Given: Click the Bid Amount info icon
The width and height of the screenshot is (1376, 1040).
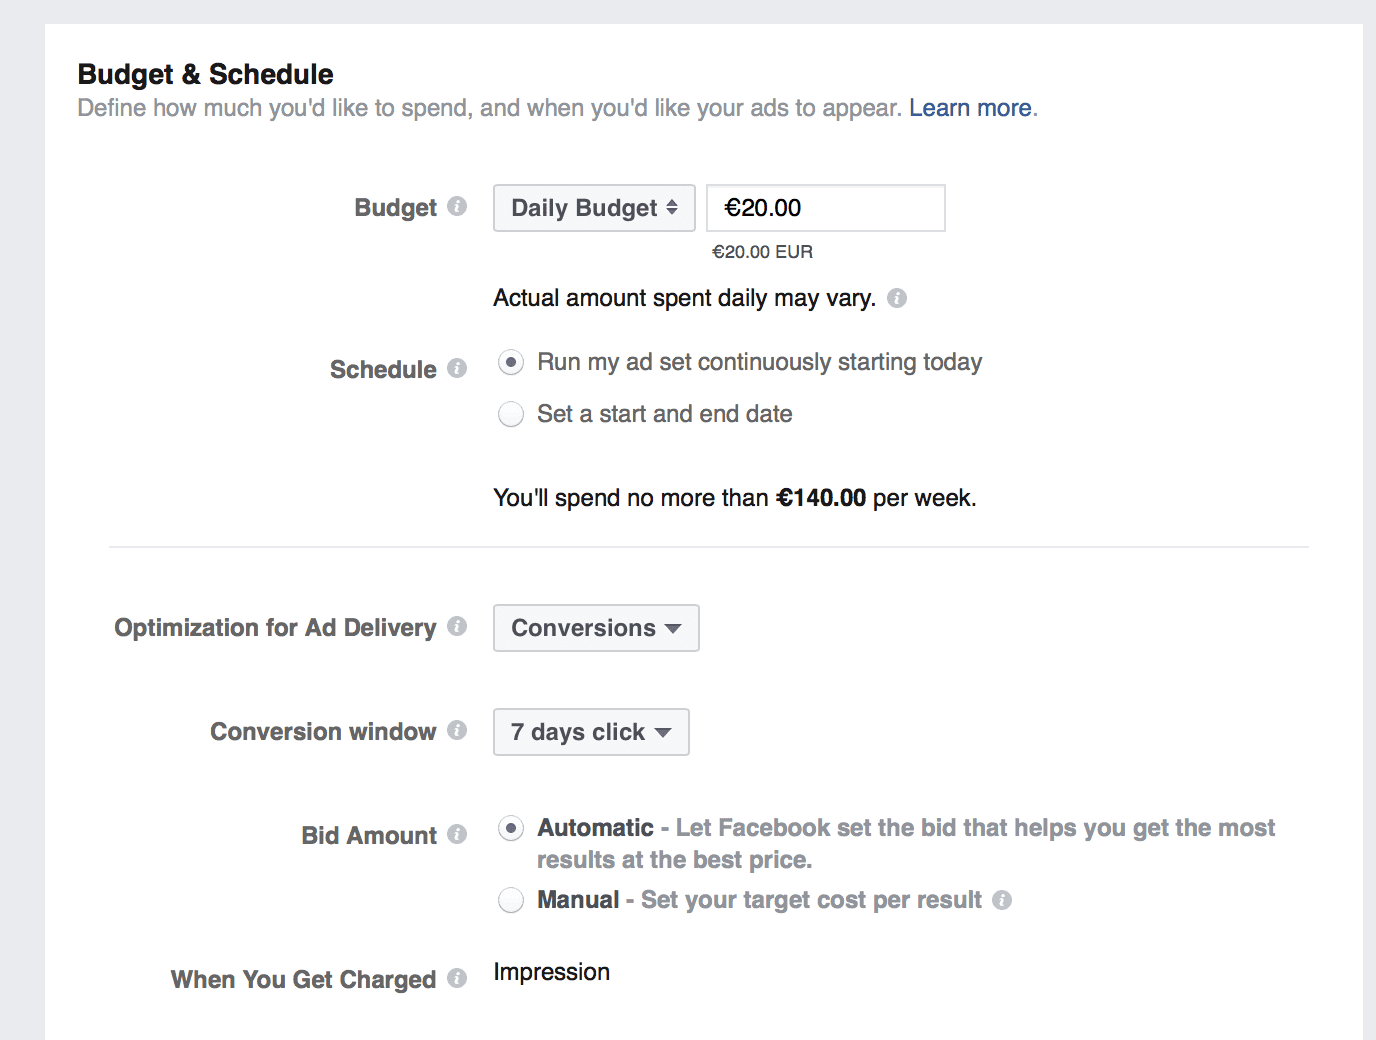Looking at the screenshot, I should pos(457,834).
